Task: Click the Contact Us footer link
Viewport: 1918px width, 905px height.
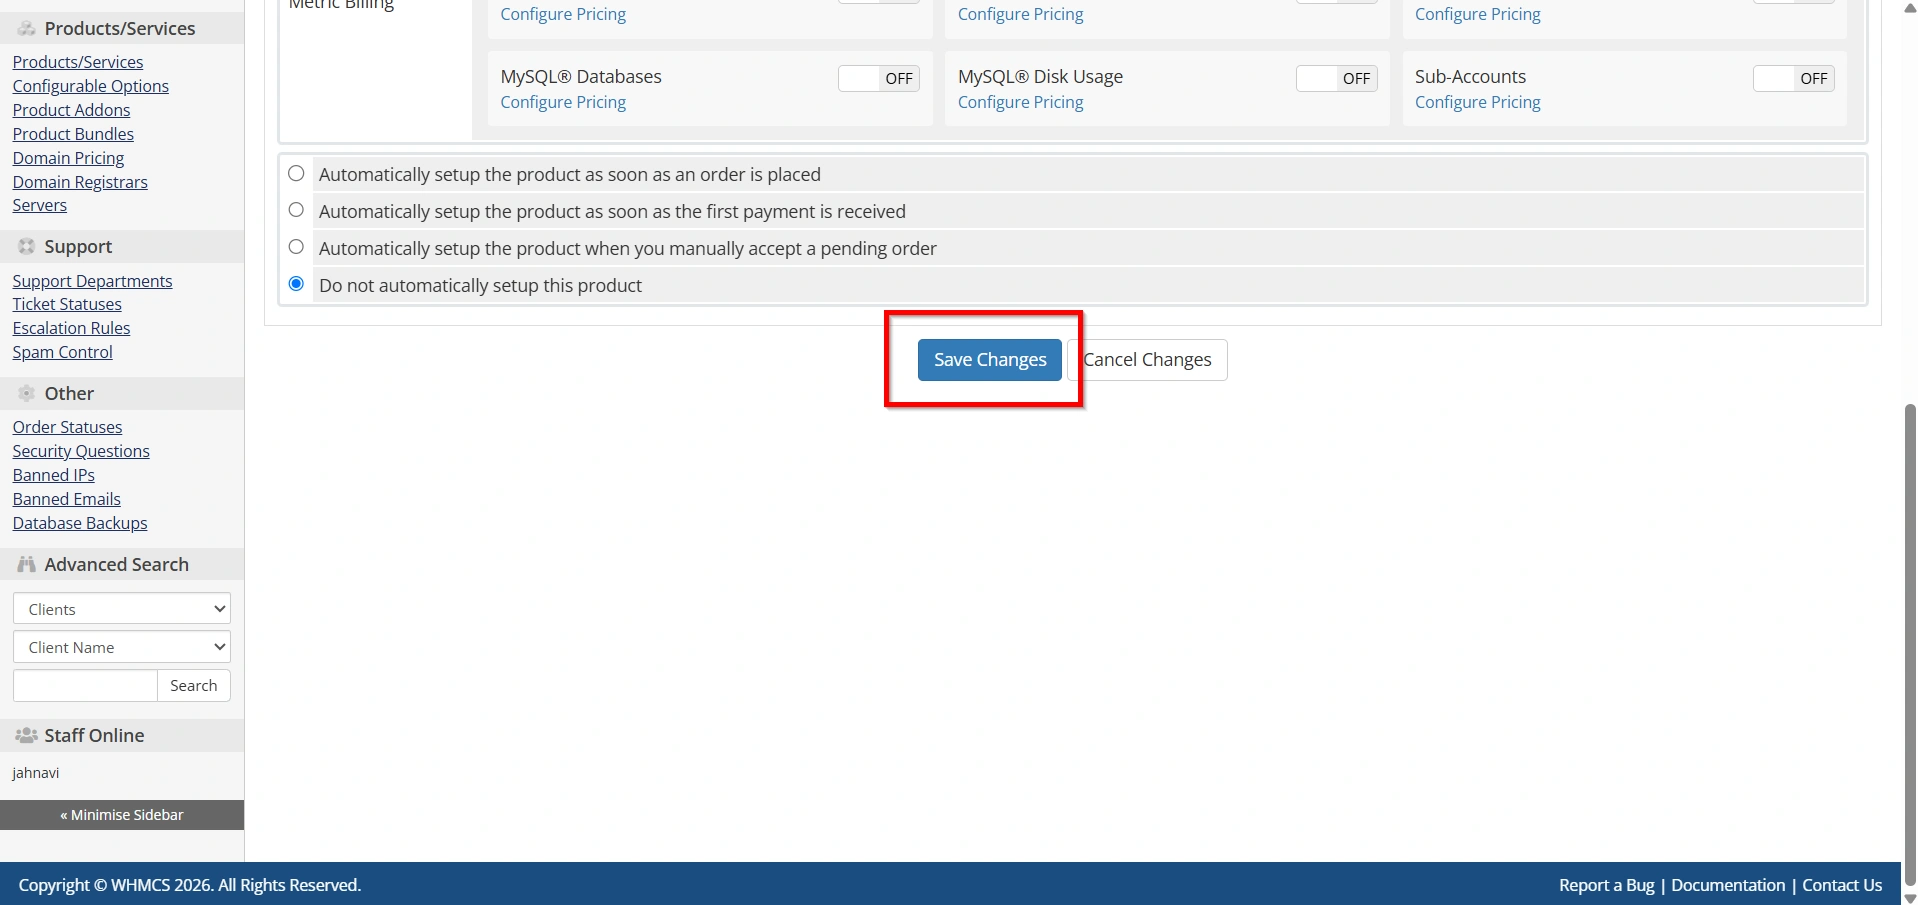Action: coord(1842,885)
